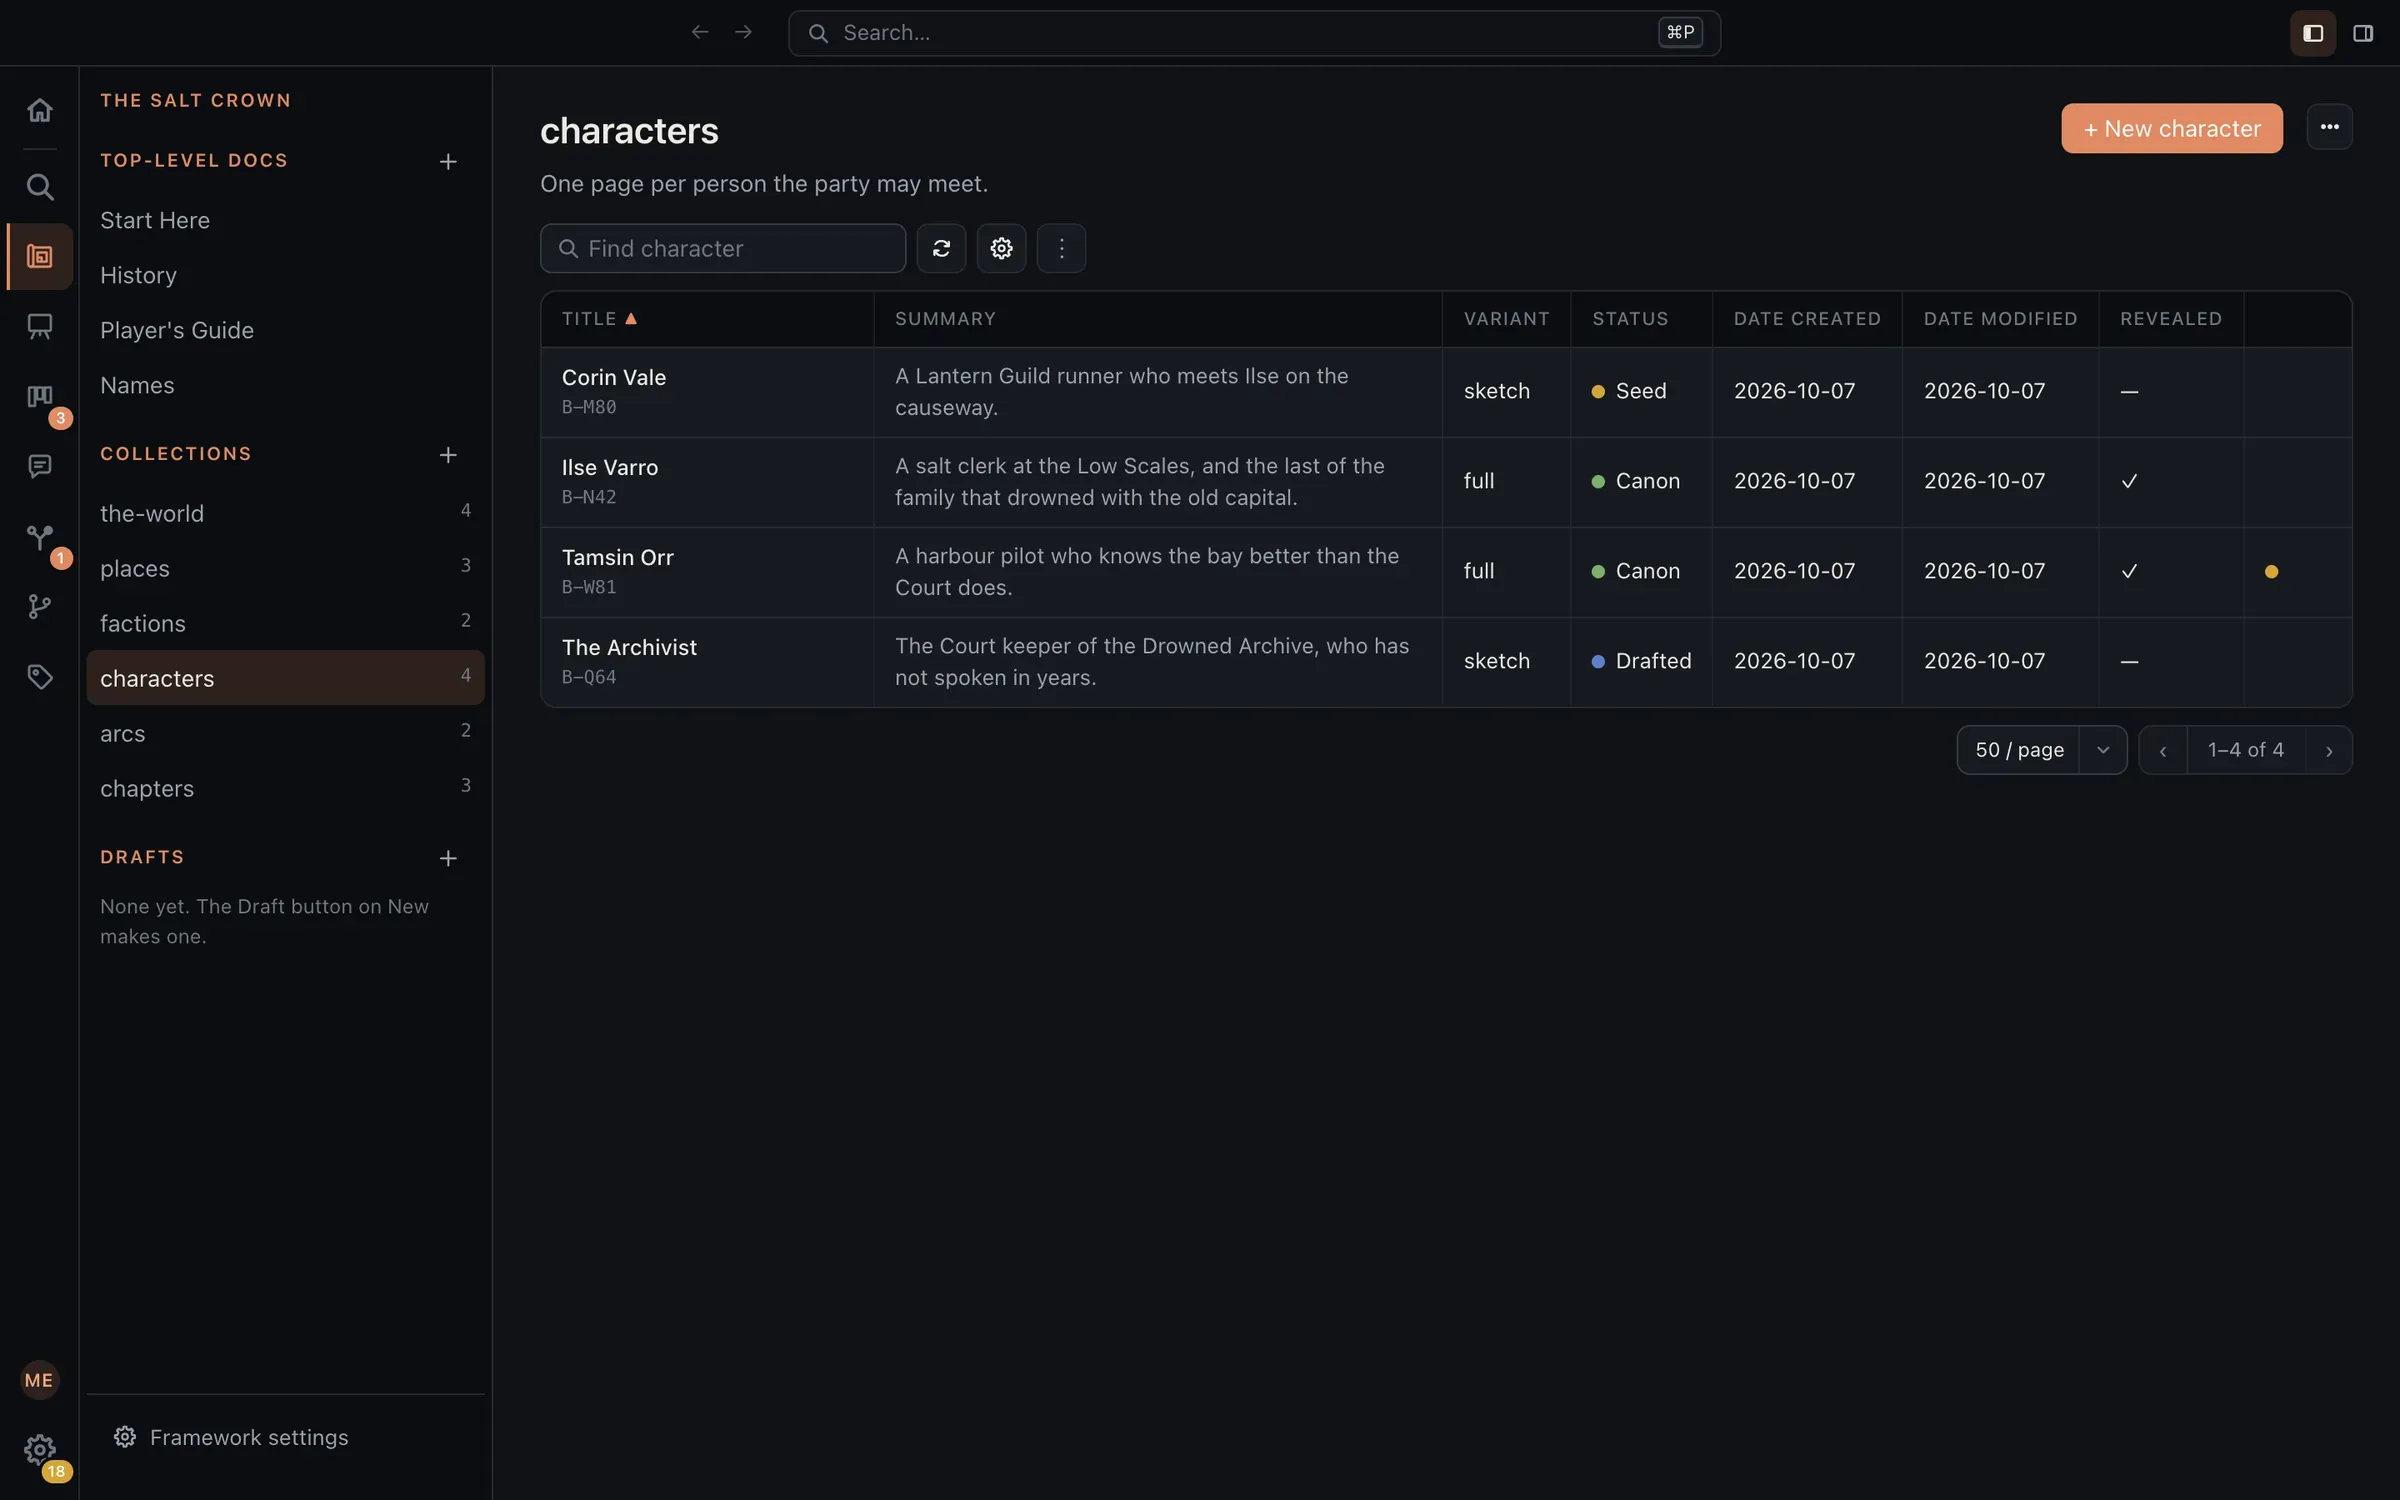Focus the Find character field

(x=723, y=248)
